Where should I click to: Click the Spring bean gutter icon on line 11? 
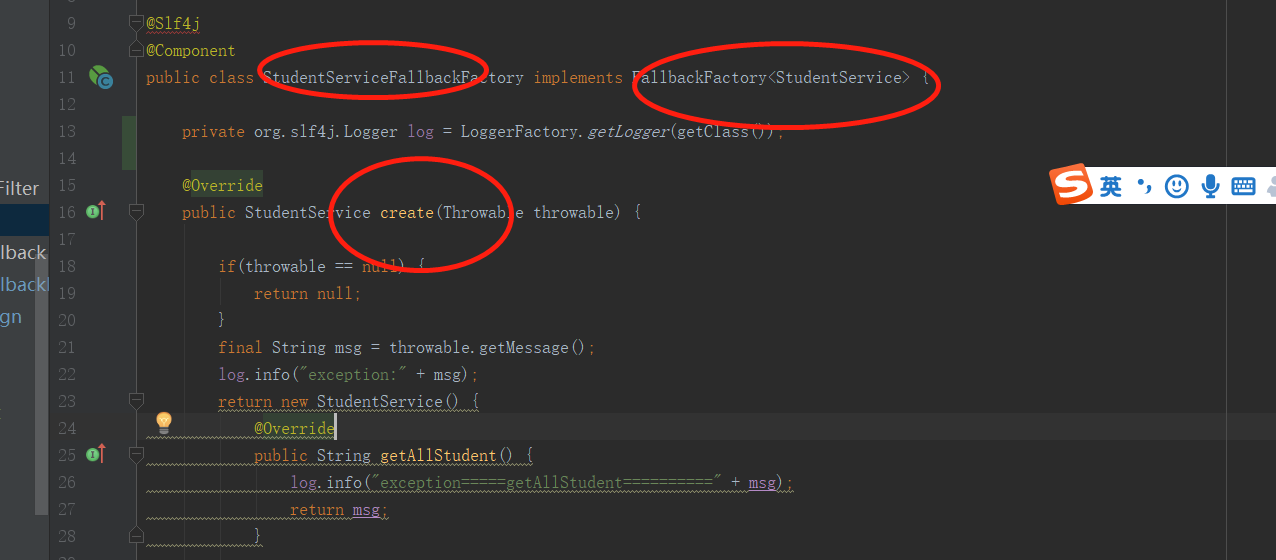click(x=100, y=77)
